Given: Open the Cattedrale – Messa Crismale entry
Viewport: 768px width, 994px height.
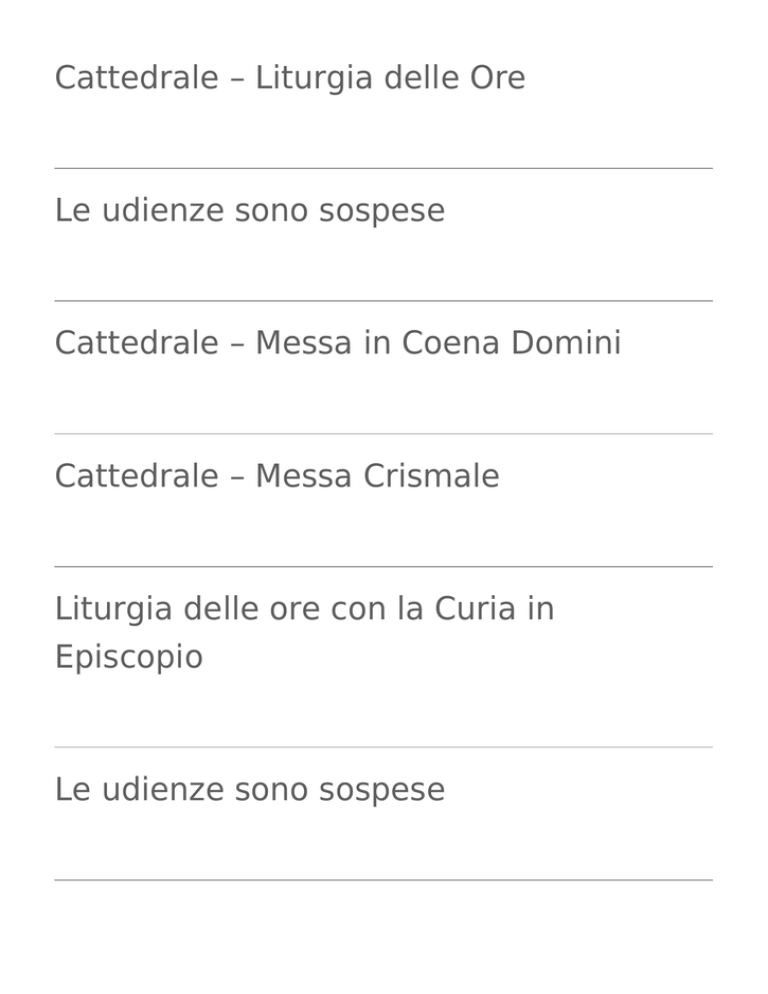Looking at the screenshot, I should [x=277, y=476].
